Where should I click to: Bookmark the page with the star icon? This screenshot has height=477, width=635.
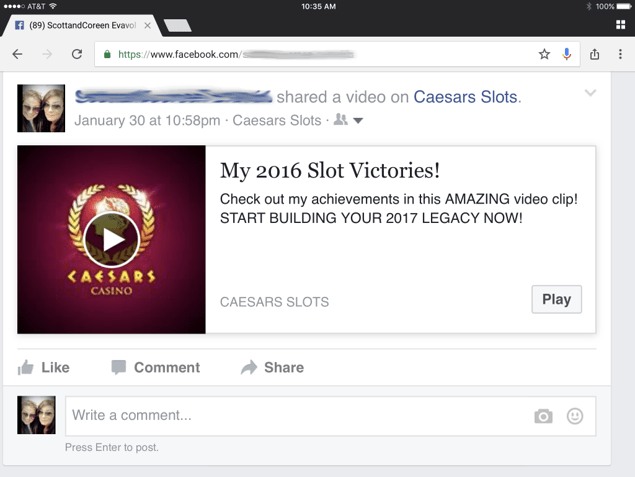click(x=544, y=54)
